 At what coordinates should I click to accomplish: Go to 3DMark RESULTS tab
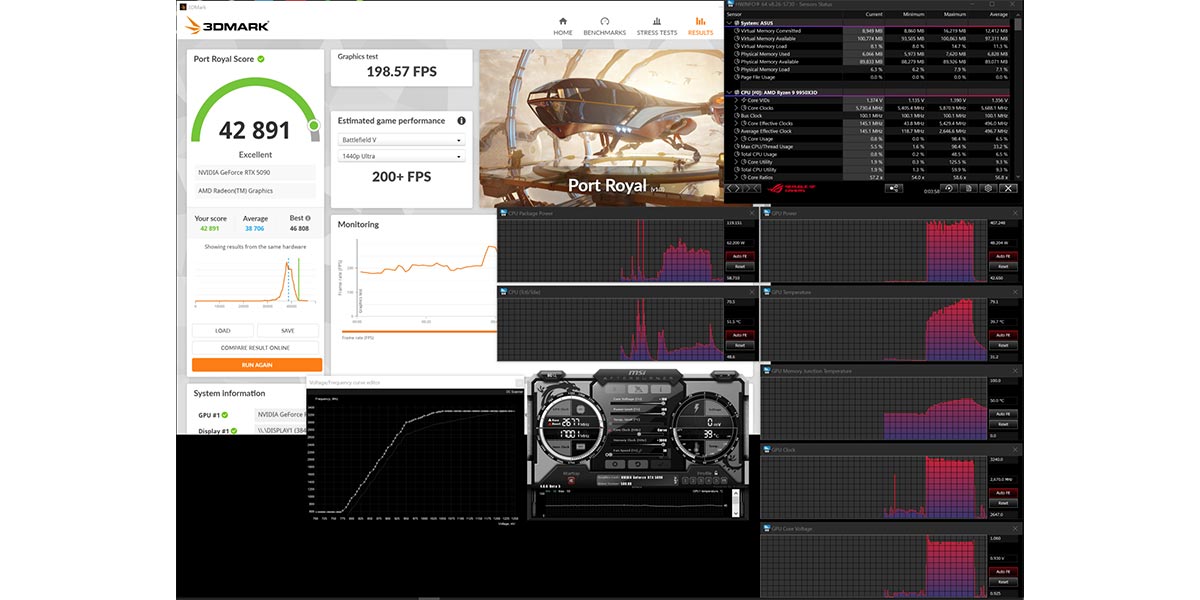[700, 25]
